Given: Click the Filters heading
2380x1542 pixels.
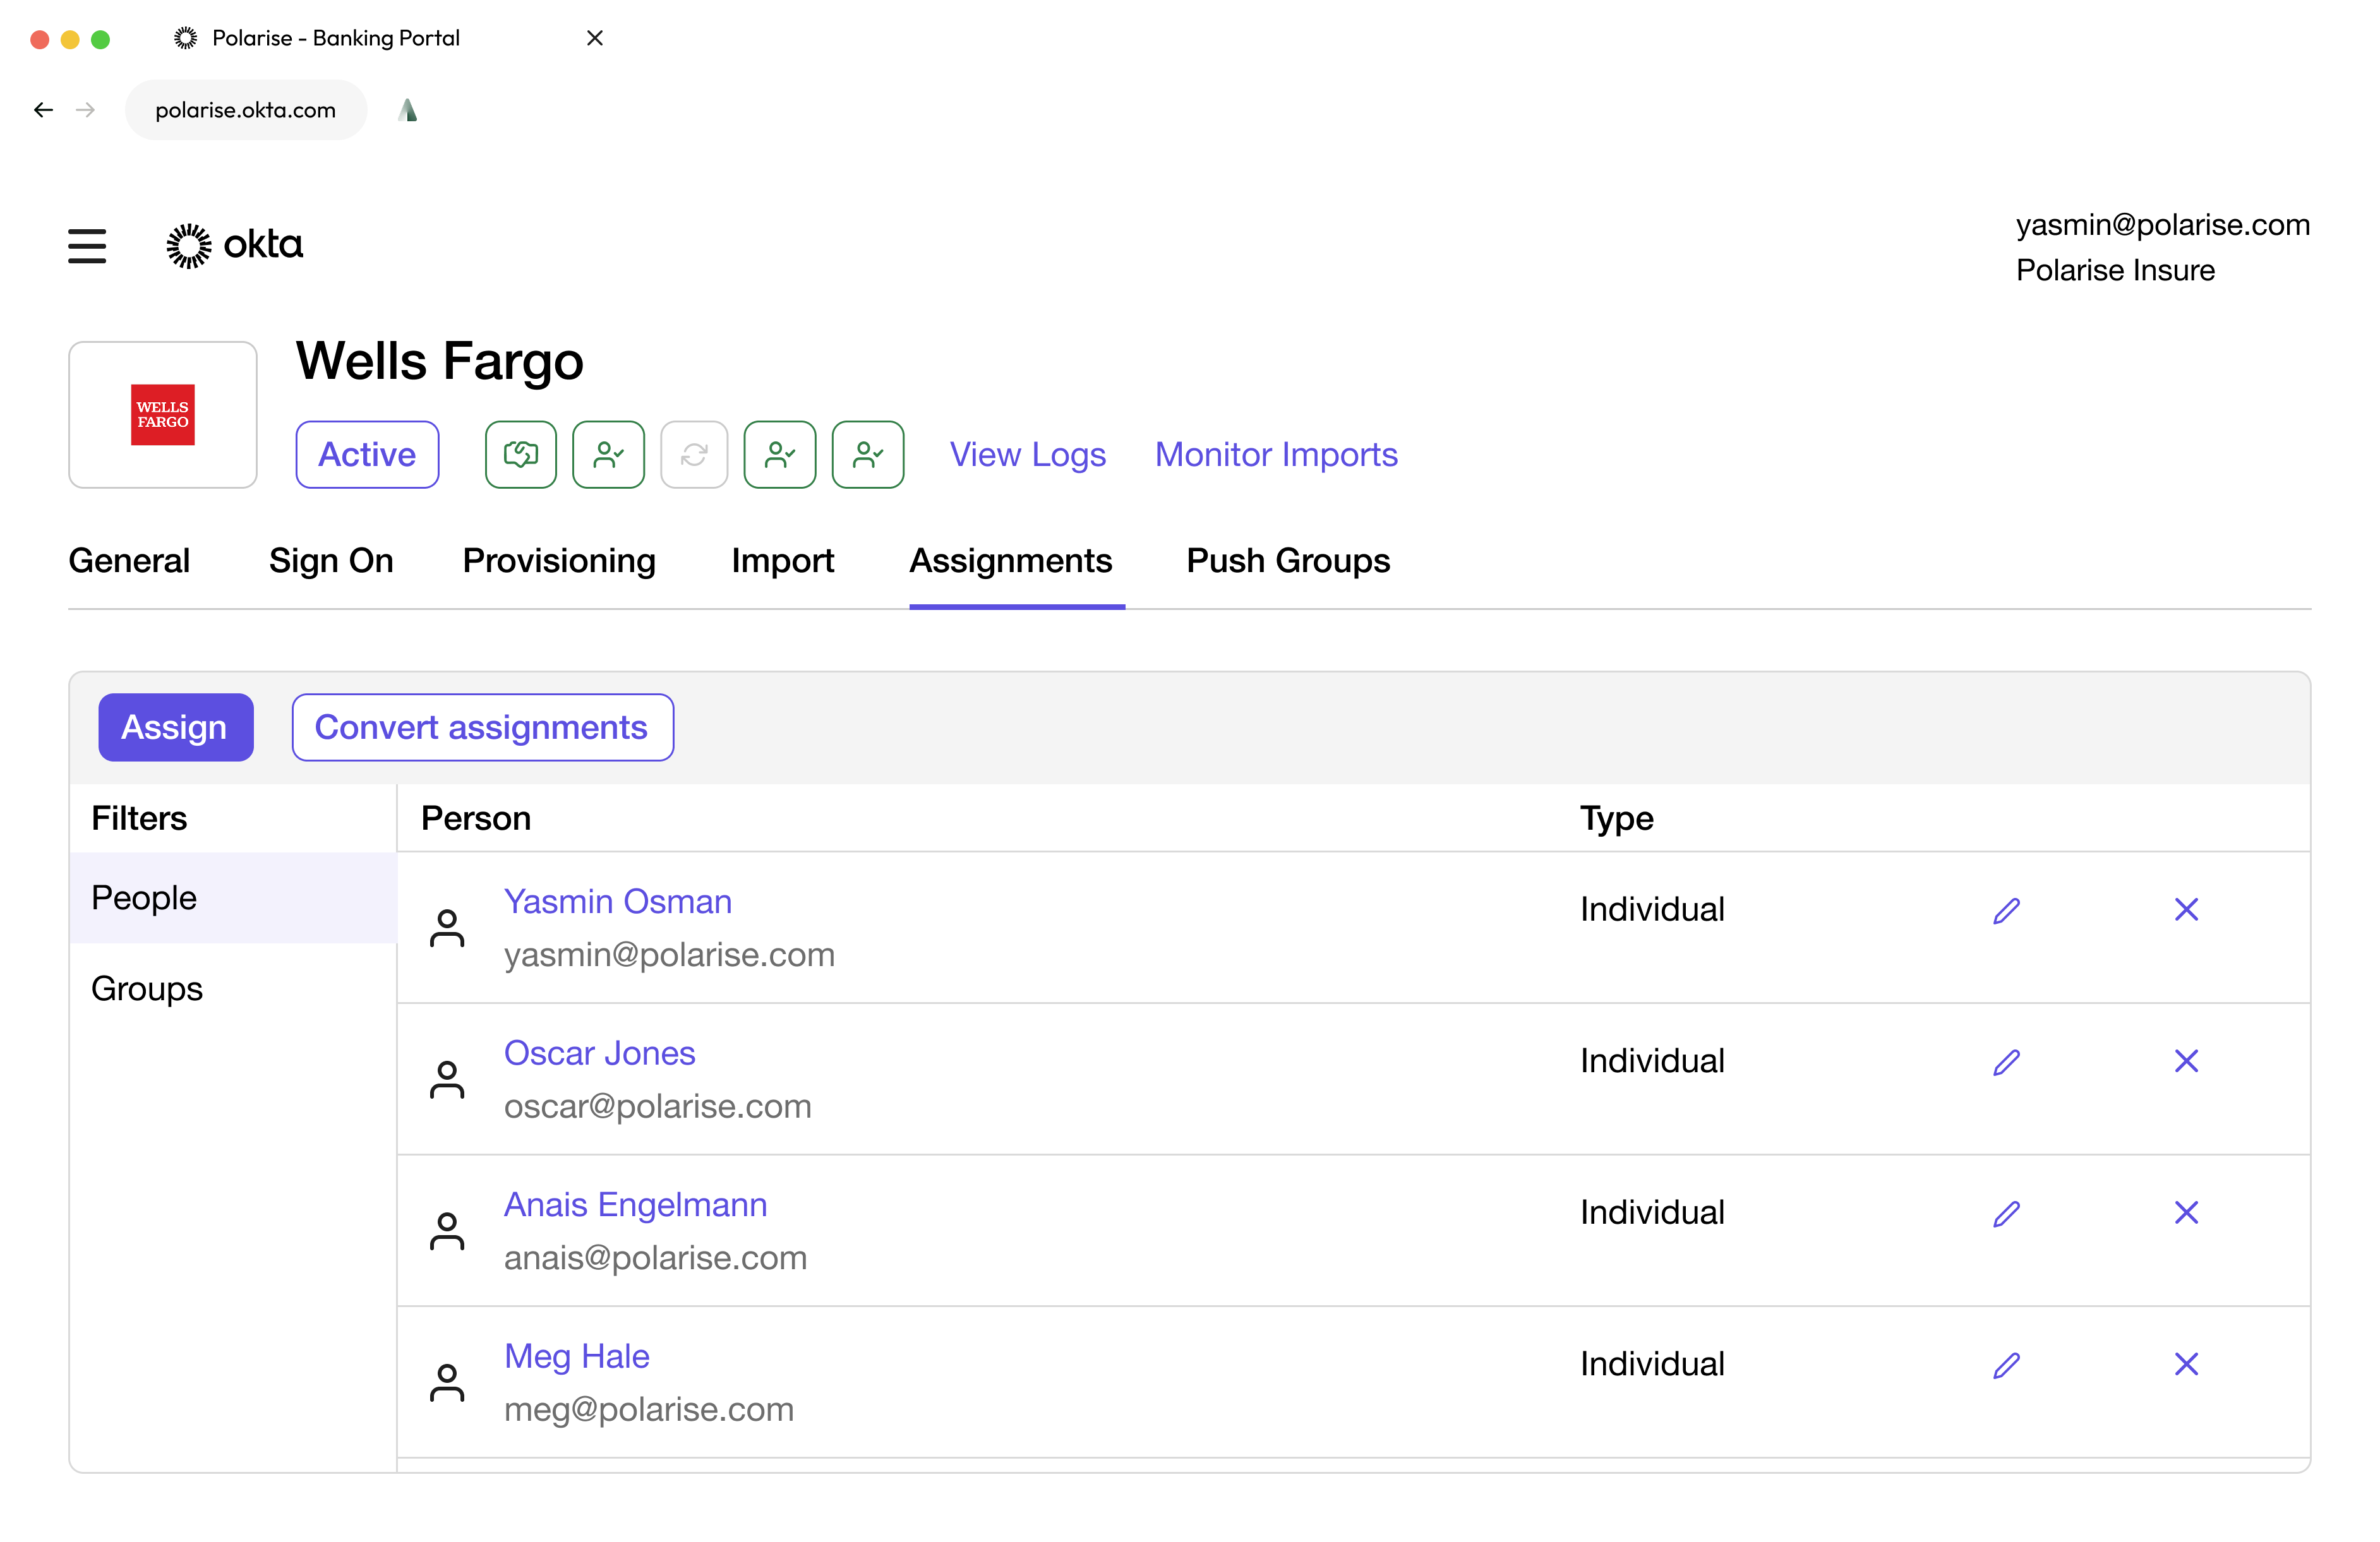Looking at the screenshot, I should click(139, 818).
